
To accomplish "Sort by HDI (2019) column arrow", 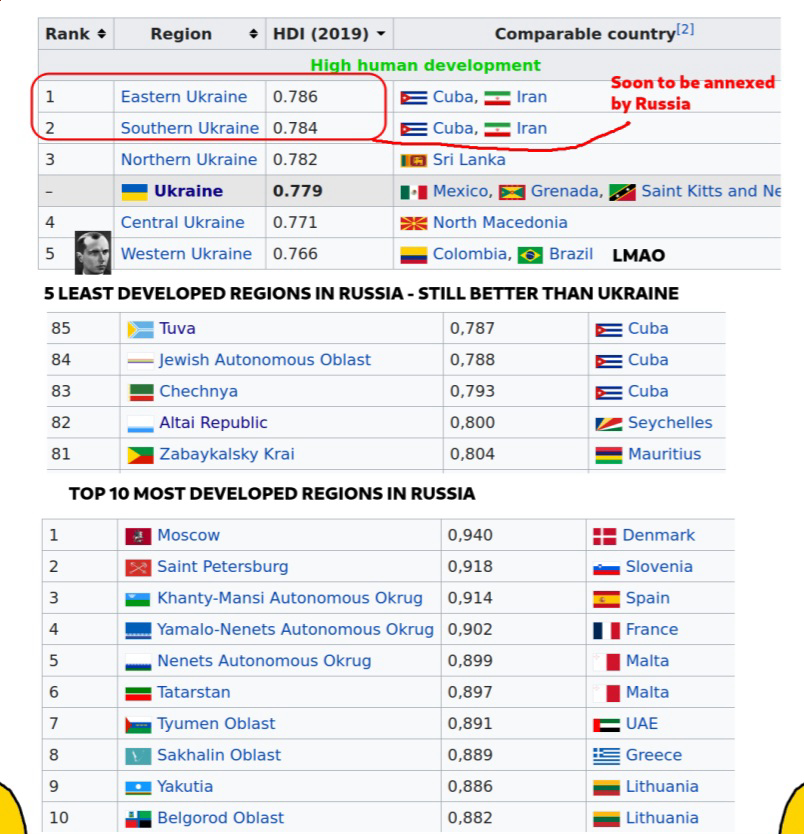I will point(381,34).
